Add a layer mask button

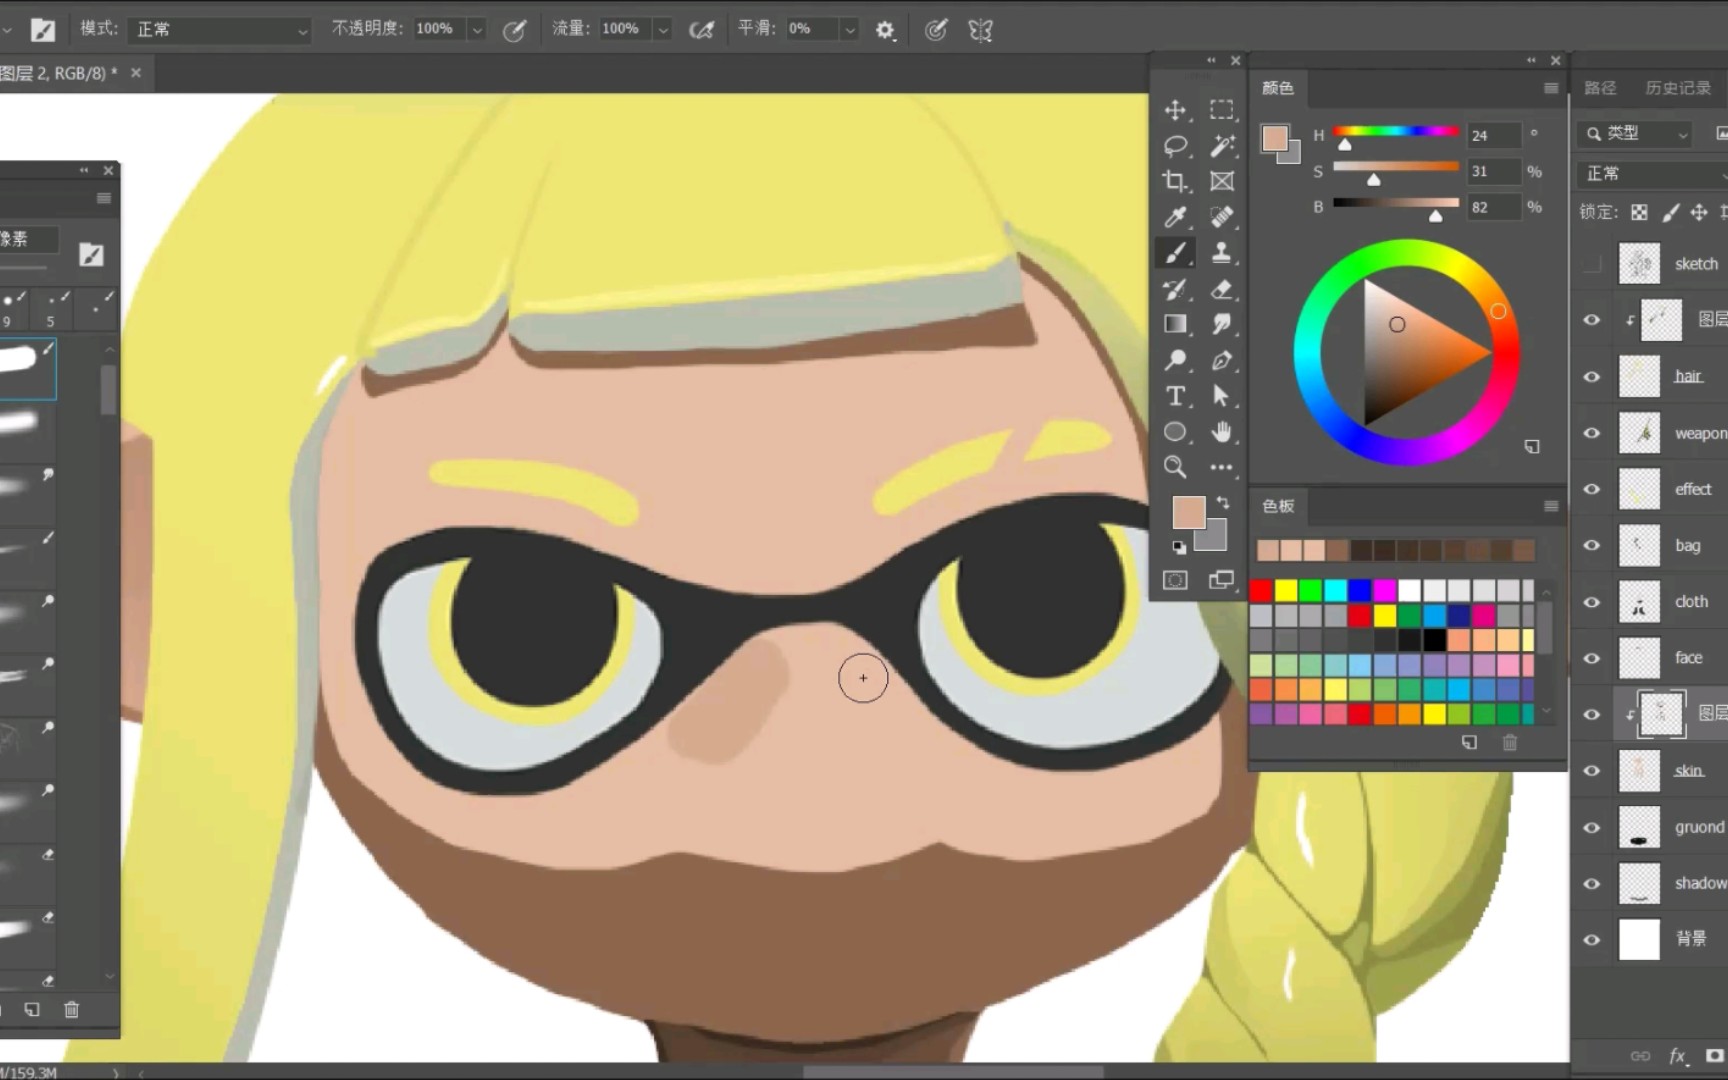pyautogui.click(x=1714, y=1056)
